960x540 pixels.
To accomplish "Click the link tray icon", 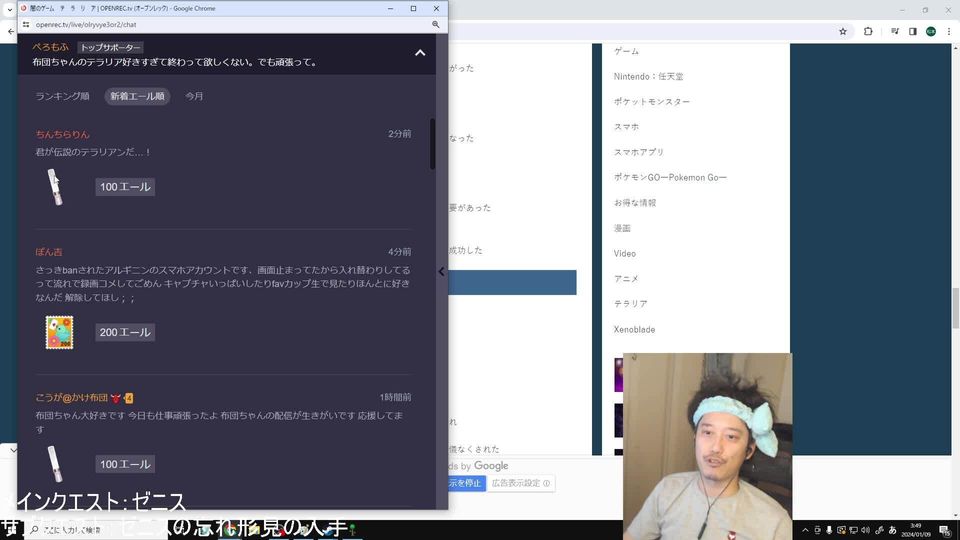I will (x=879, y=530).
